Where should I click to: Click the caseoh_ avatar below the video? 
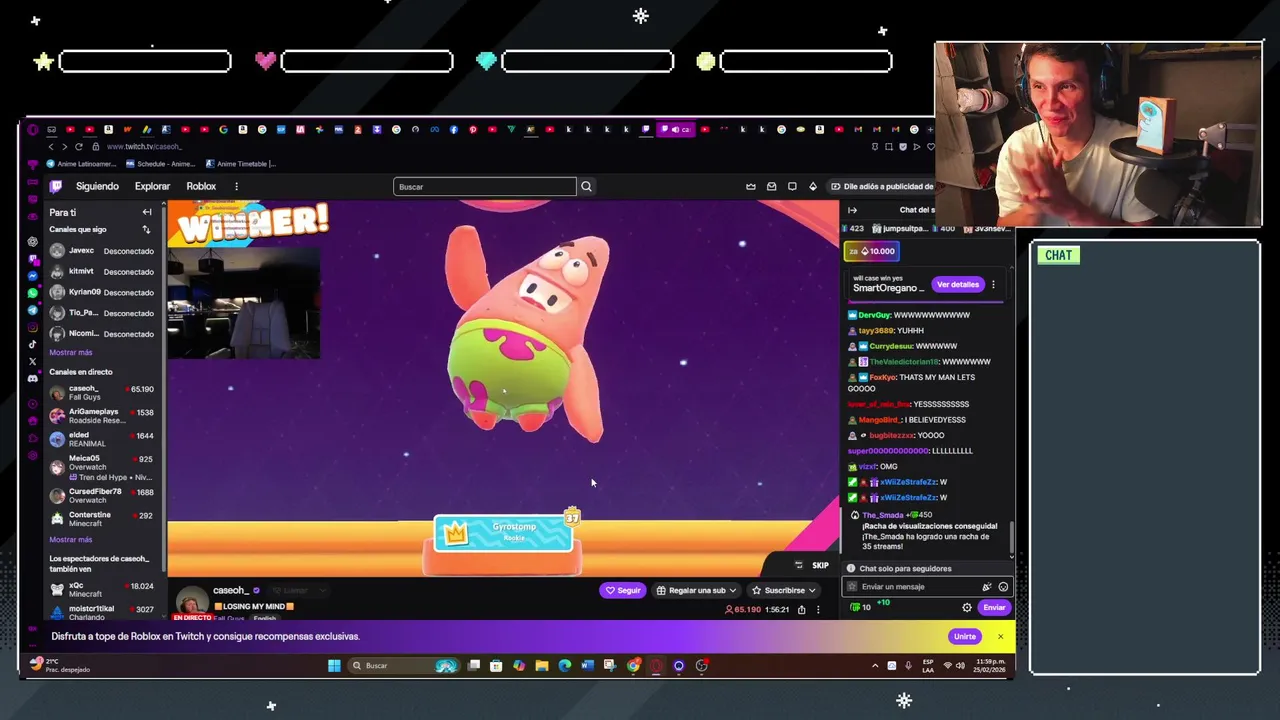[191, 602]
